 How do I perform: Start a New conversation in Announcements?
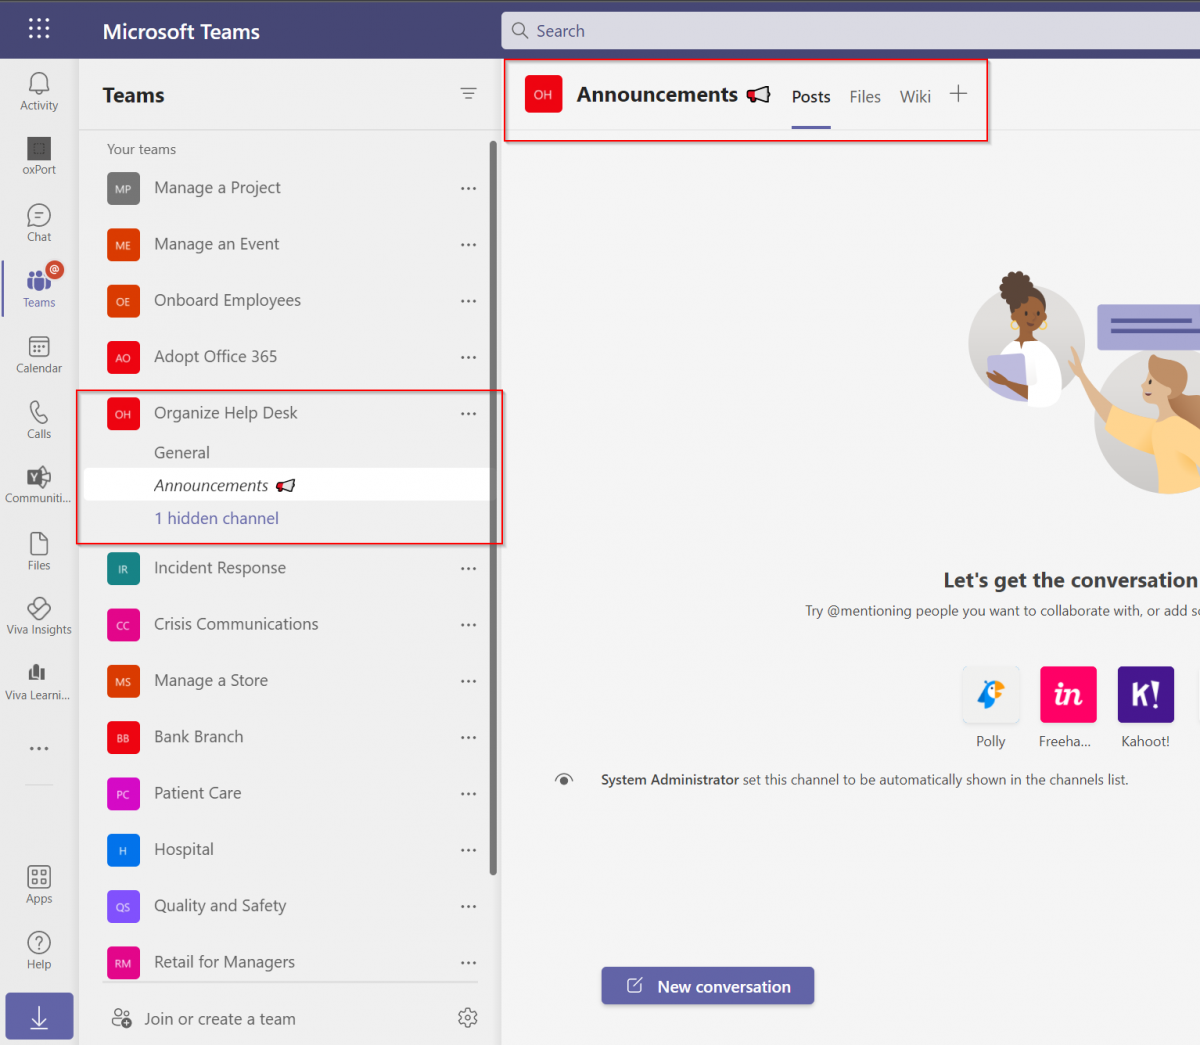pyautogui.click(x=707, y=985)
